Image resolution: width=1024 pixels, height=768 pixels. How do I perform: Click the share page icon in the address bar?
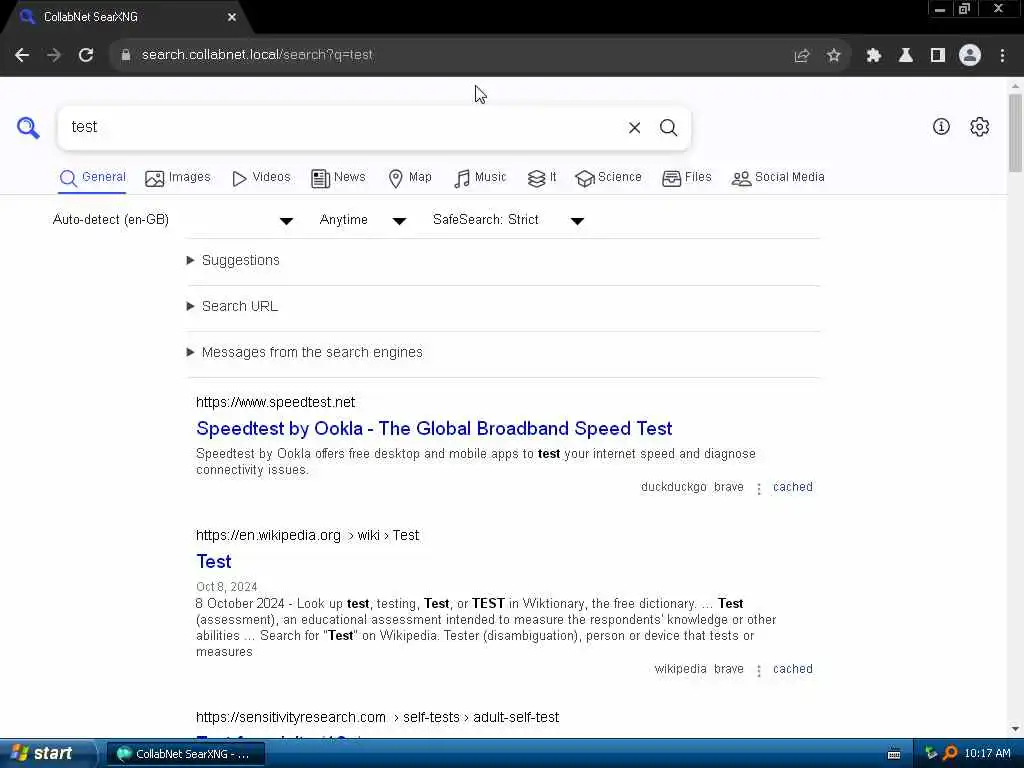pos(801,56)
